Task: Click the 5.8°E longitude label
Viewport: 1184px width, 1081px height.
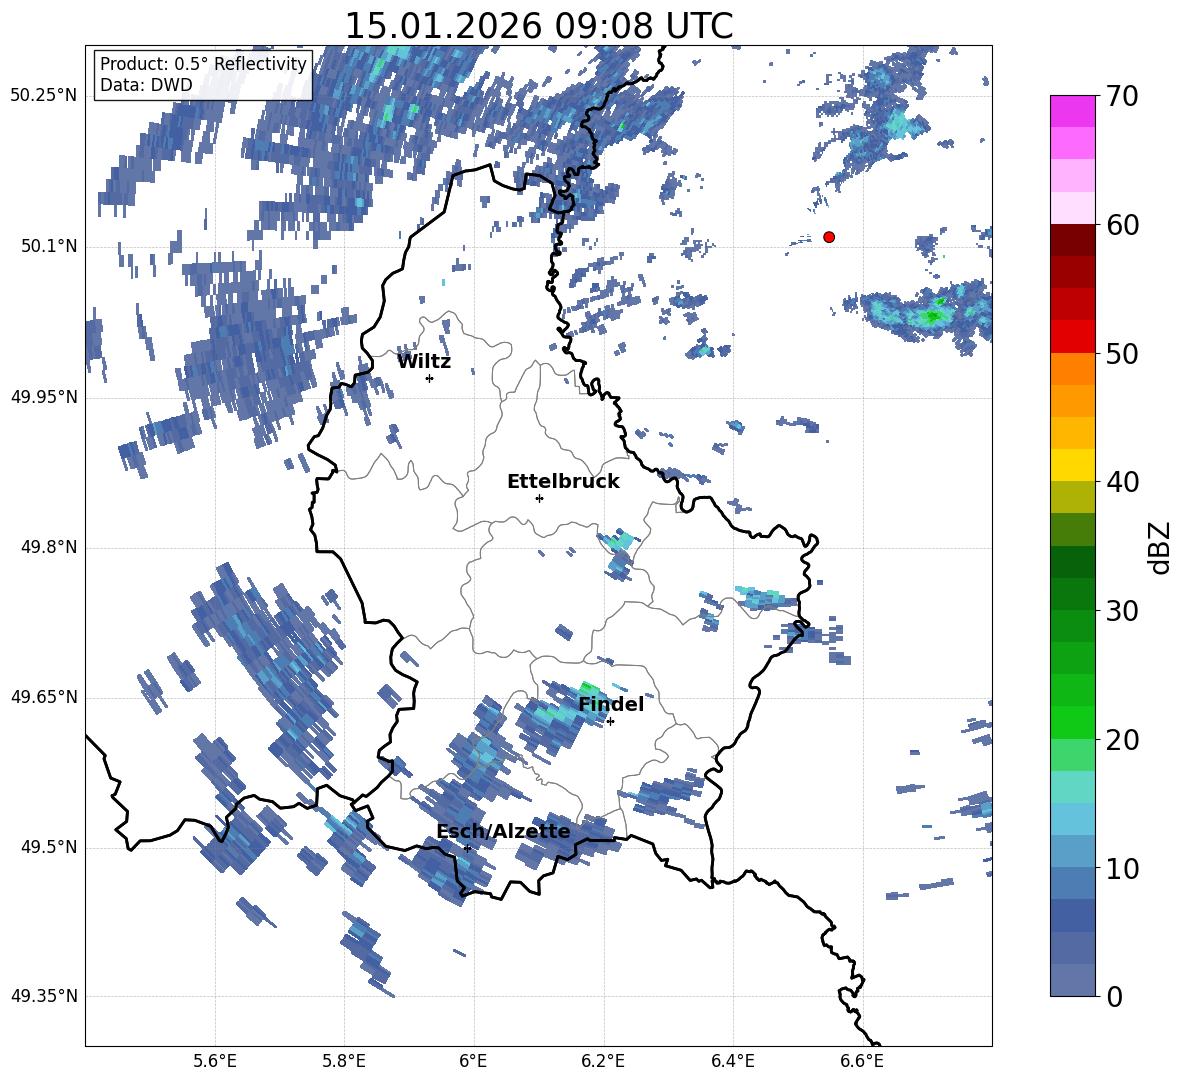Action: coord(344,1061)
